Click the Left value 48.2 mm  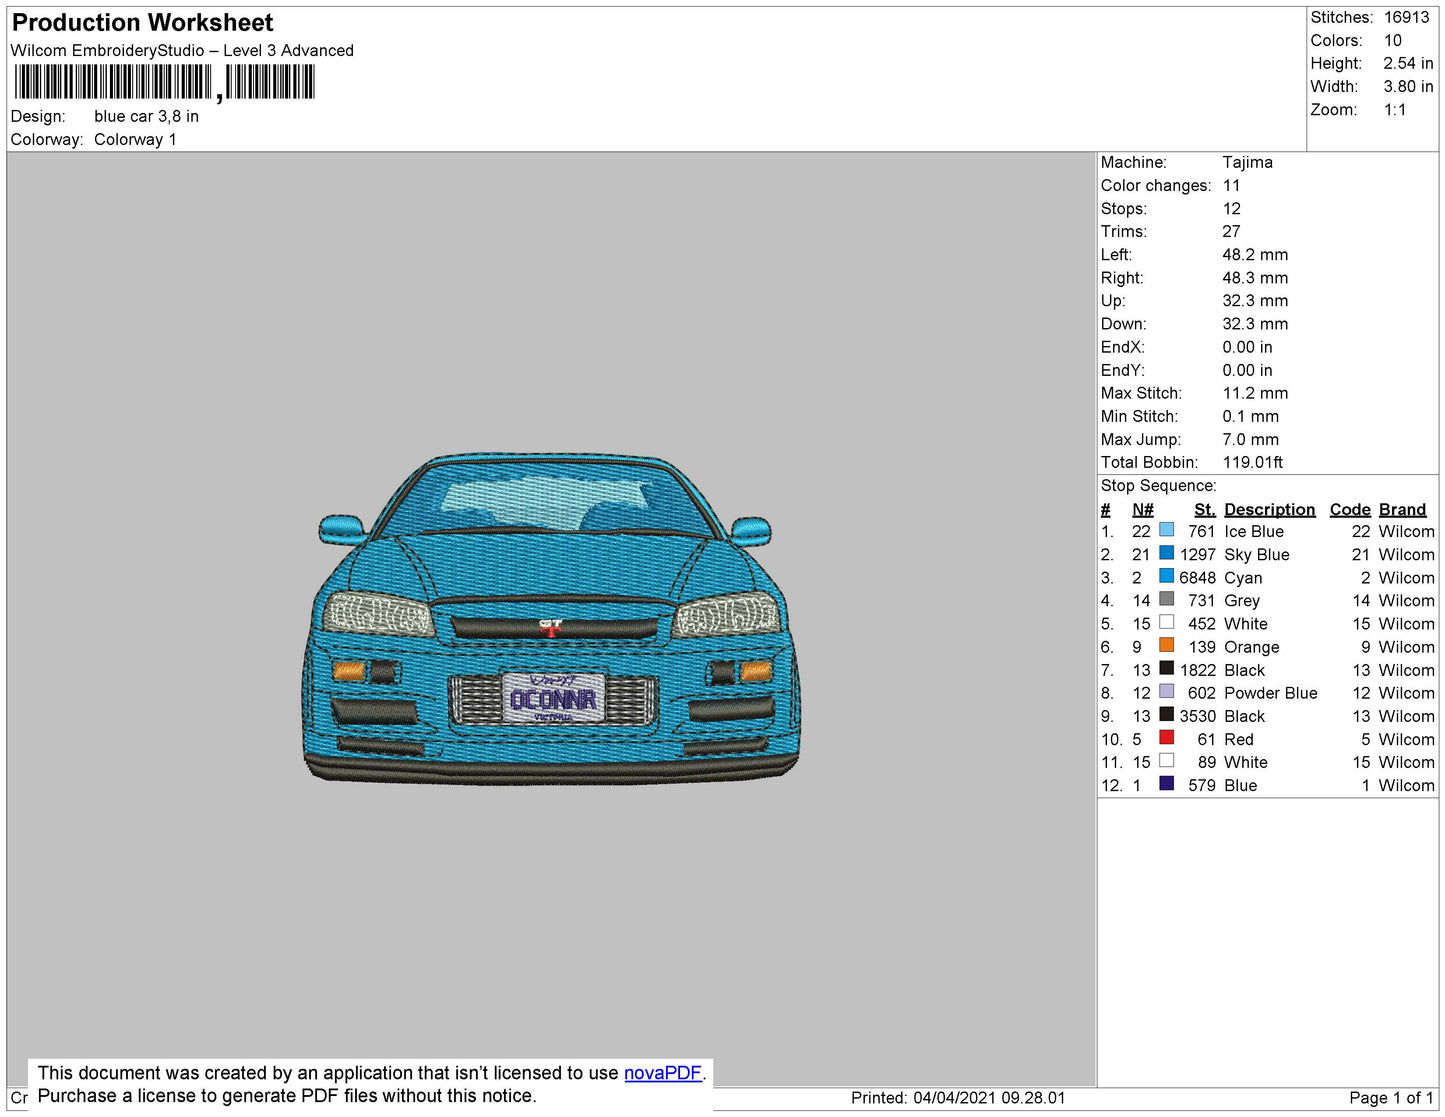tap(1255, 254)
